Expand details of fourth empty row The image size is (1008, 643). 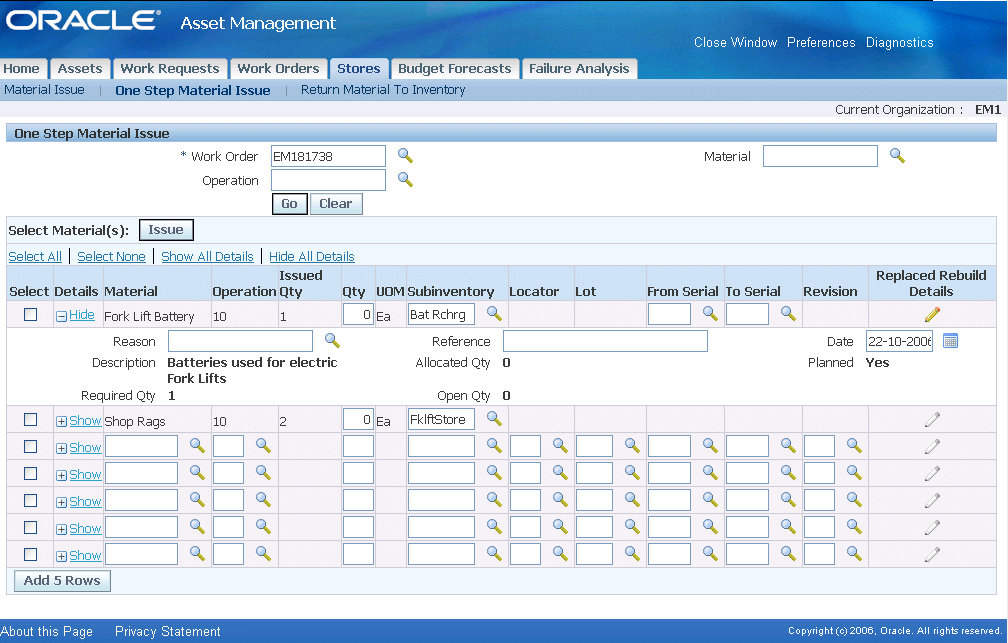pyautogui.click(x=79, y=529)
